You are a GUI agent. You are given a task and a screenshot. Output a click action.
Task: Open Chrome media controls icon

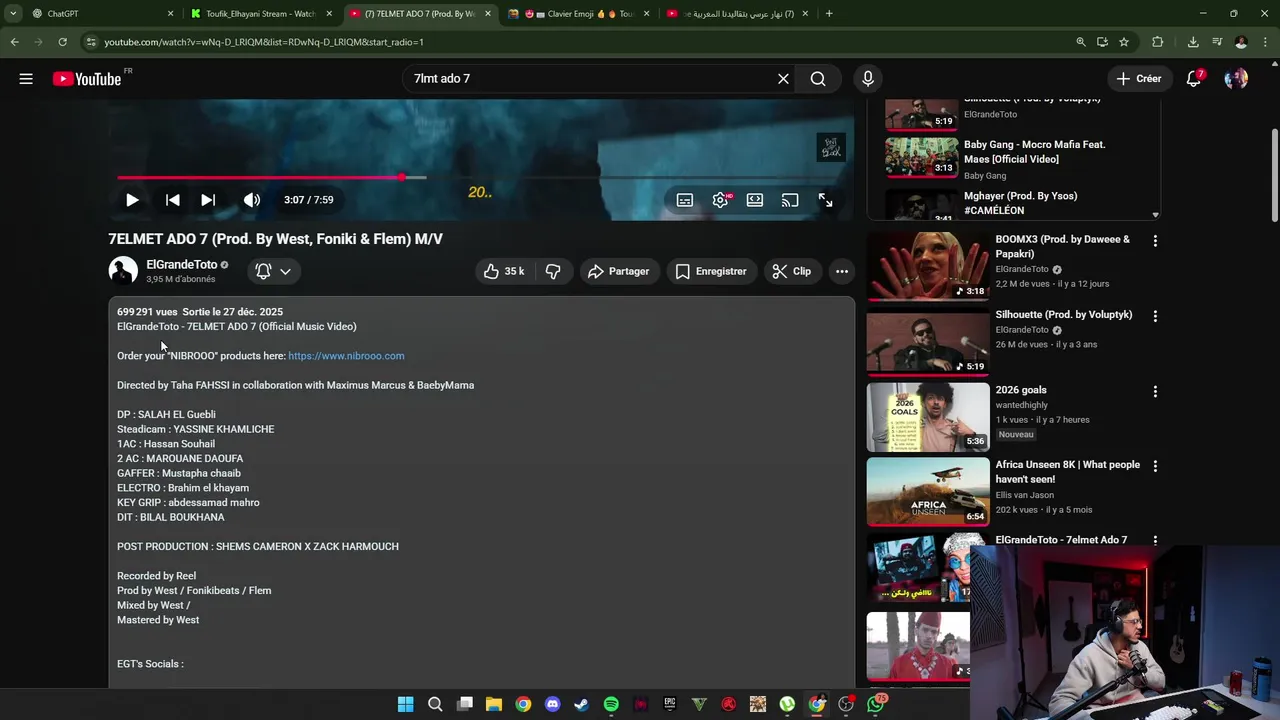pyautogui.click(x=1217, y=42)
